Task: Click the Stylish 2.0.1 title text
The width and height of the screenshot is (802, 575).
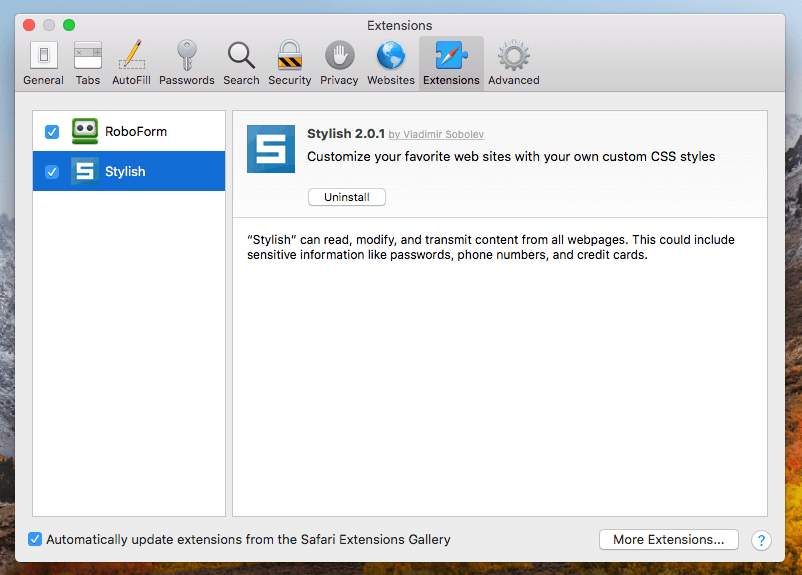Action: (346, 134)
